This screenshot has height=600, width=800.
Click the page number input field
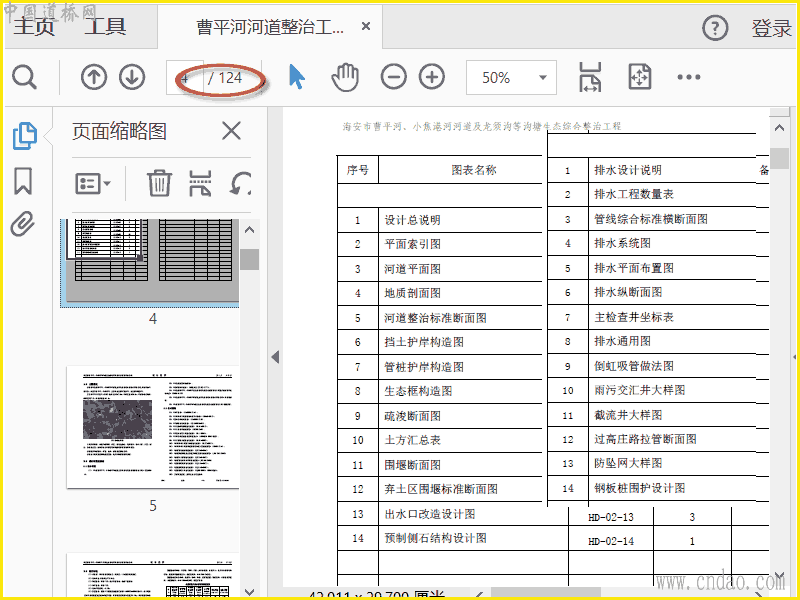point(185,78)
